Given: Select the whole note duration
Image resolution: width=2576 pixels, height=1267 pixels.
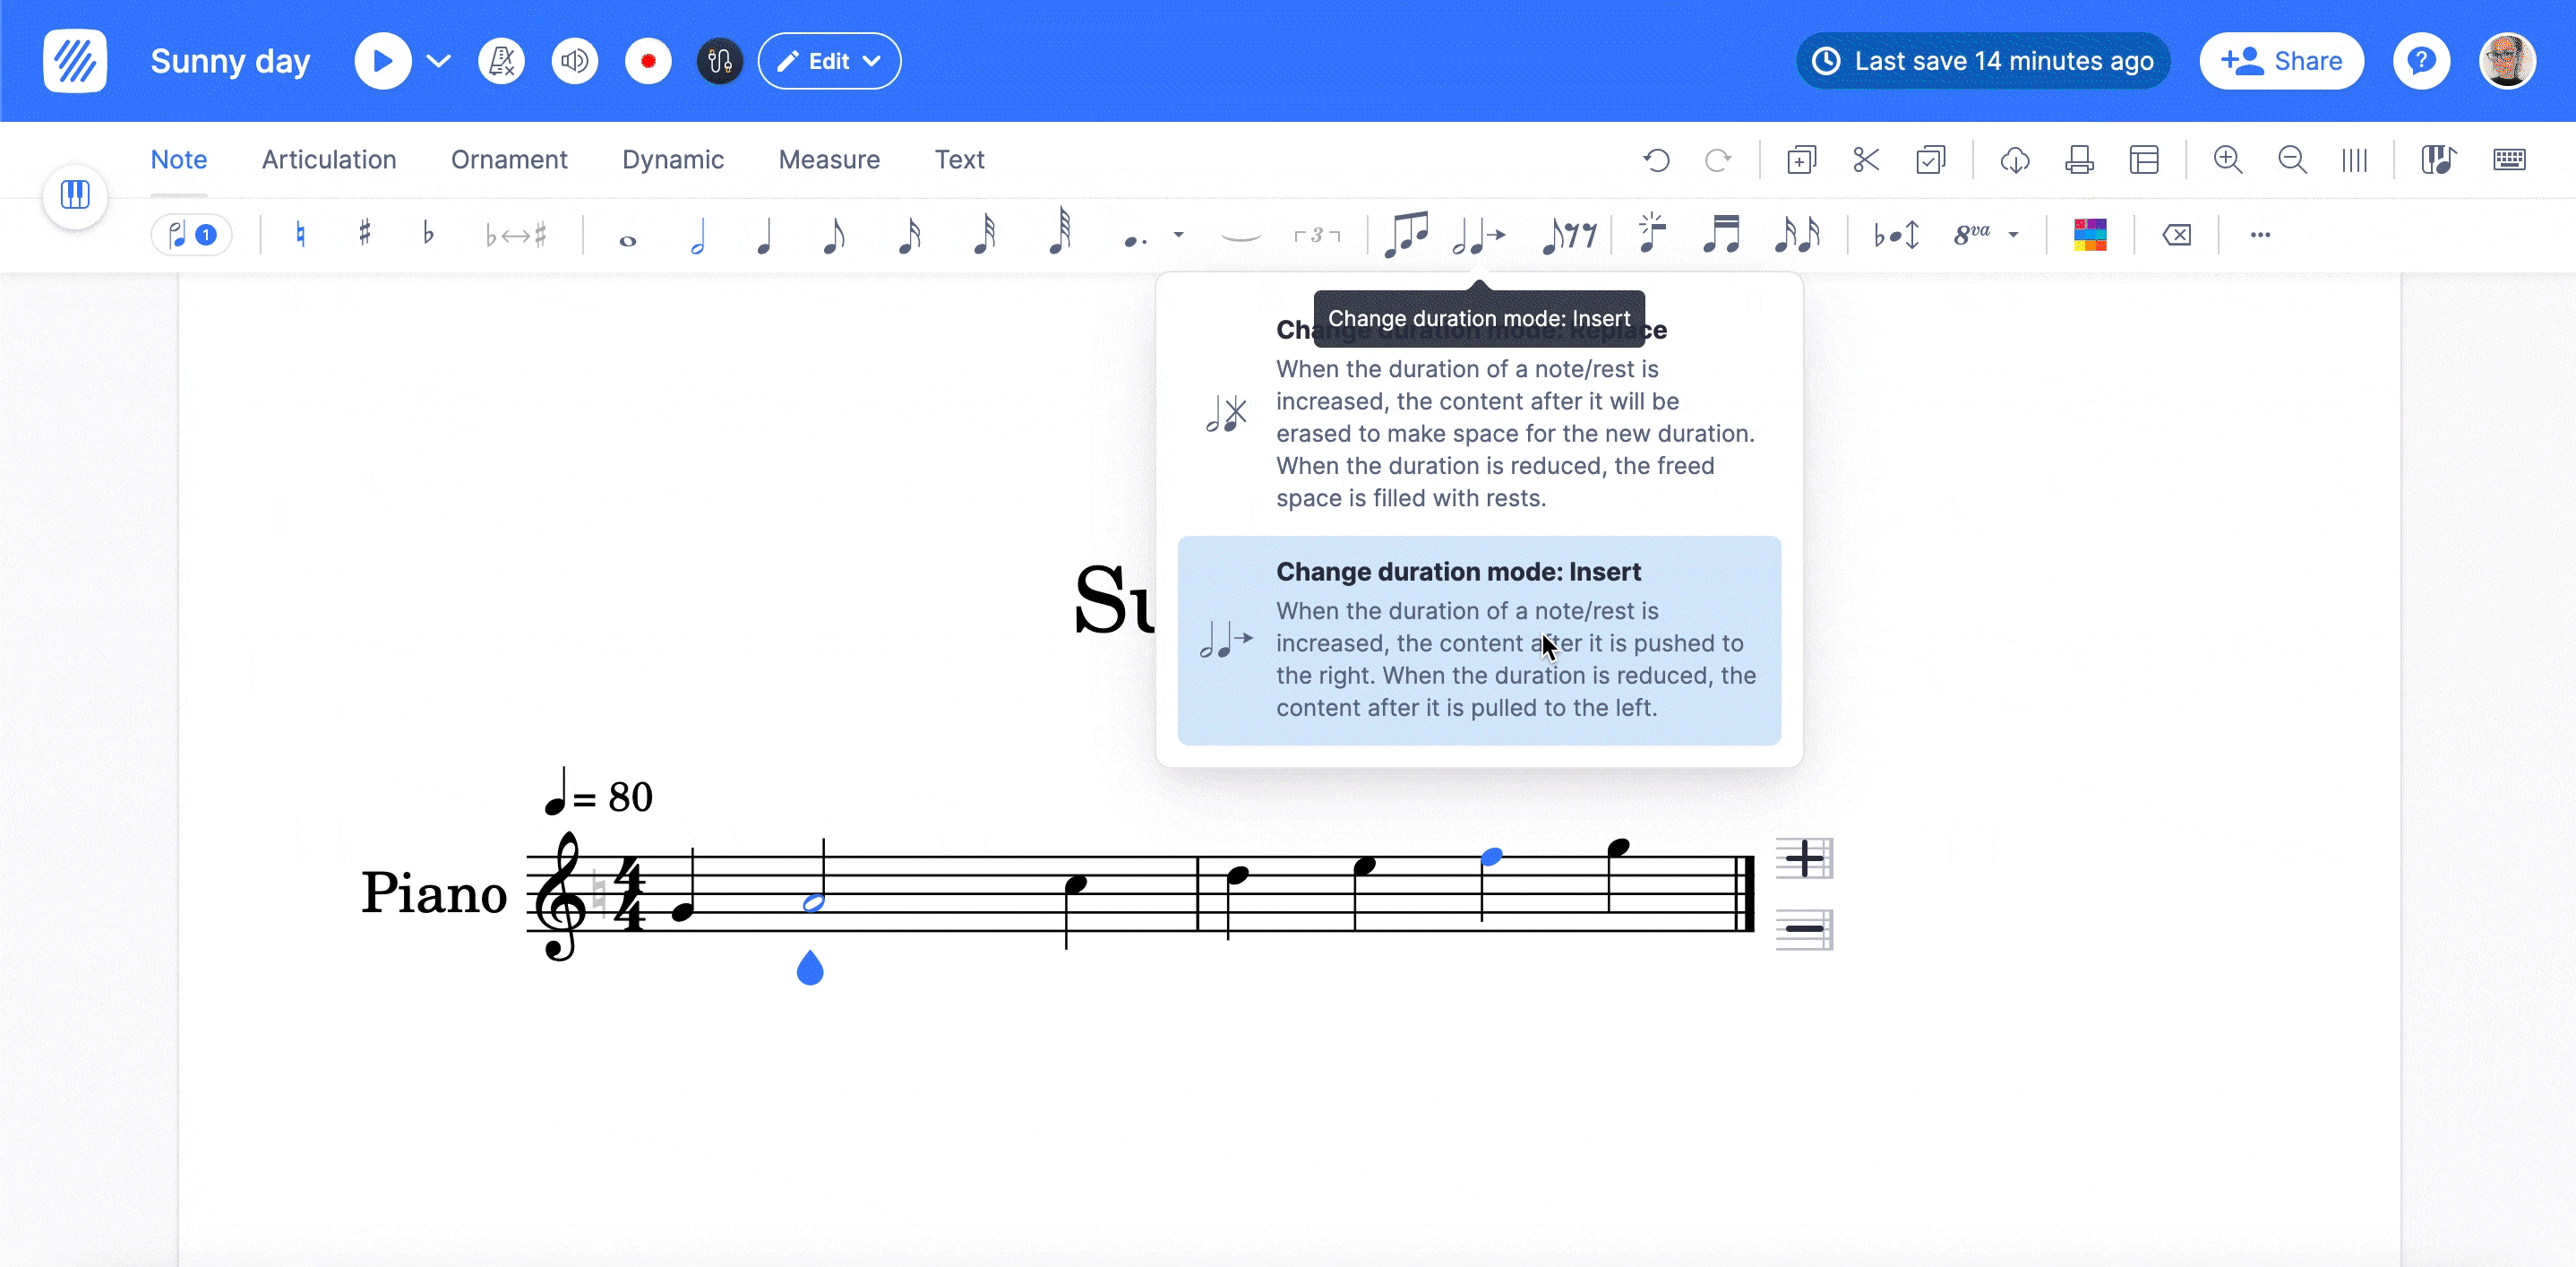Looking at the screenshot, I should [x=627, y=239].
